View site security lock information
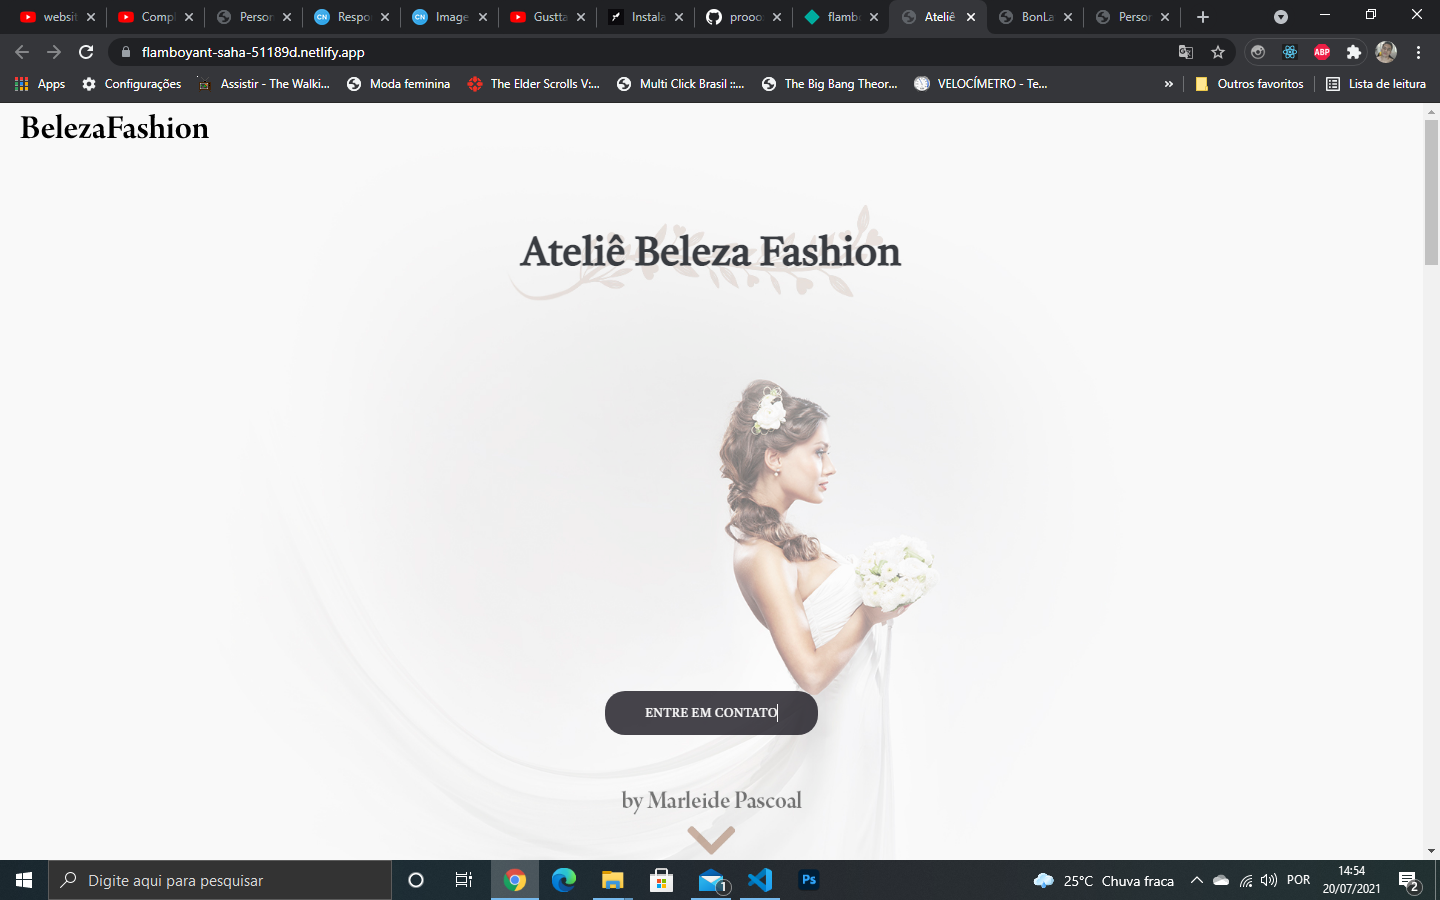1440x900 pixels. click(126, 52)
